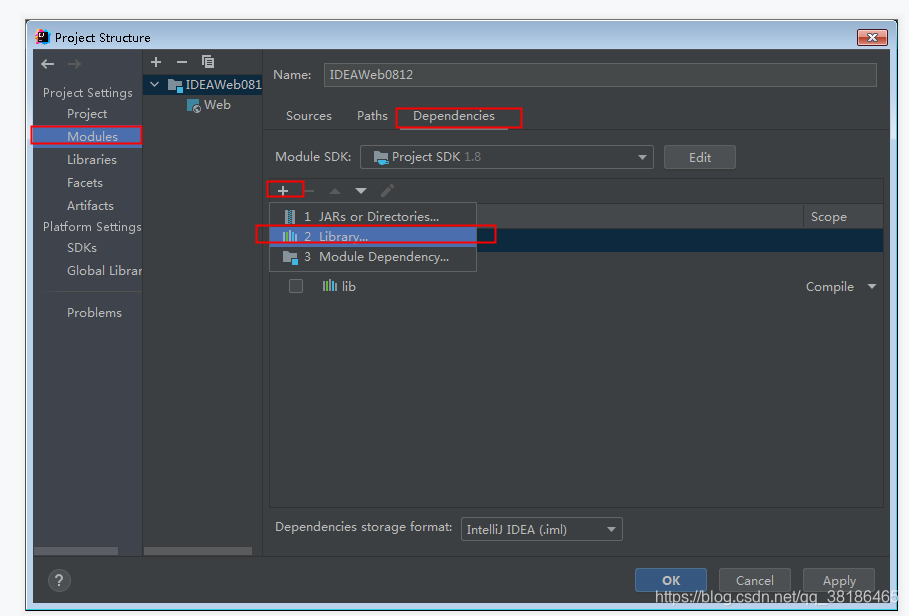Click the Scope column header
This screenshot has width=909, height=616.
pos(828,217)
